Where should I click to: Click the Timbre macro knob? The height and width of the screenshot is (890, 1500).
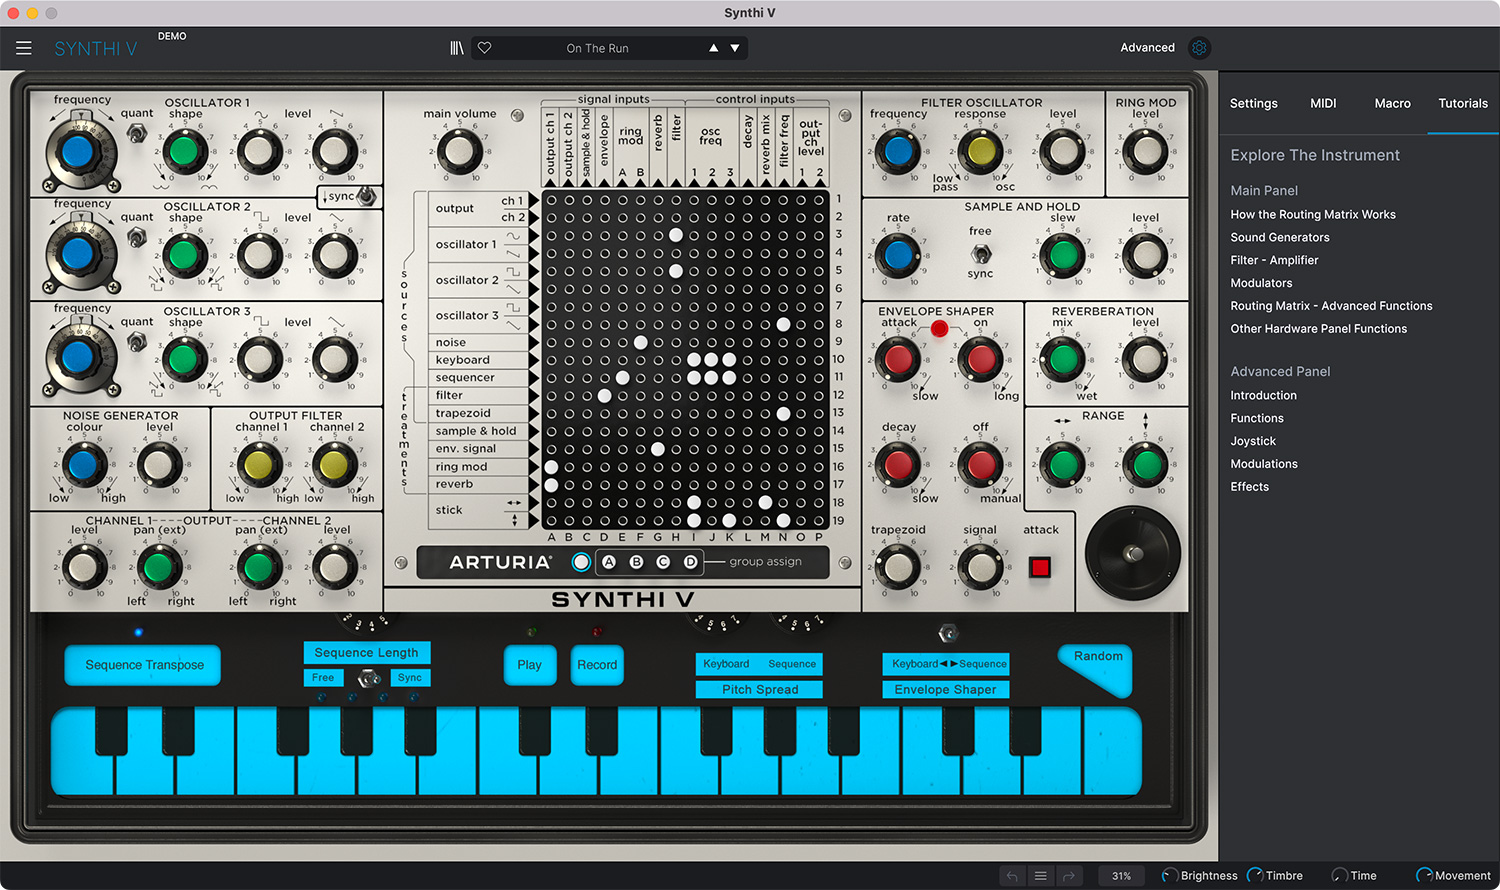pos(1255,876)
